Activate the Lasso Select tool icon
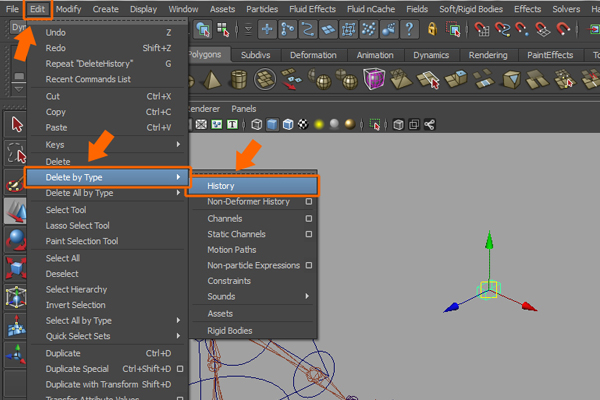This screenshot has width=600, height=400. tap(16, 153)
